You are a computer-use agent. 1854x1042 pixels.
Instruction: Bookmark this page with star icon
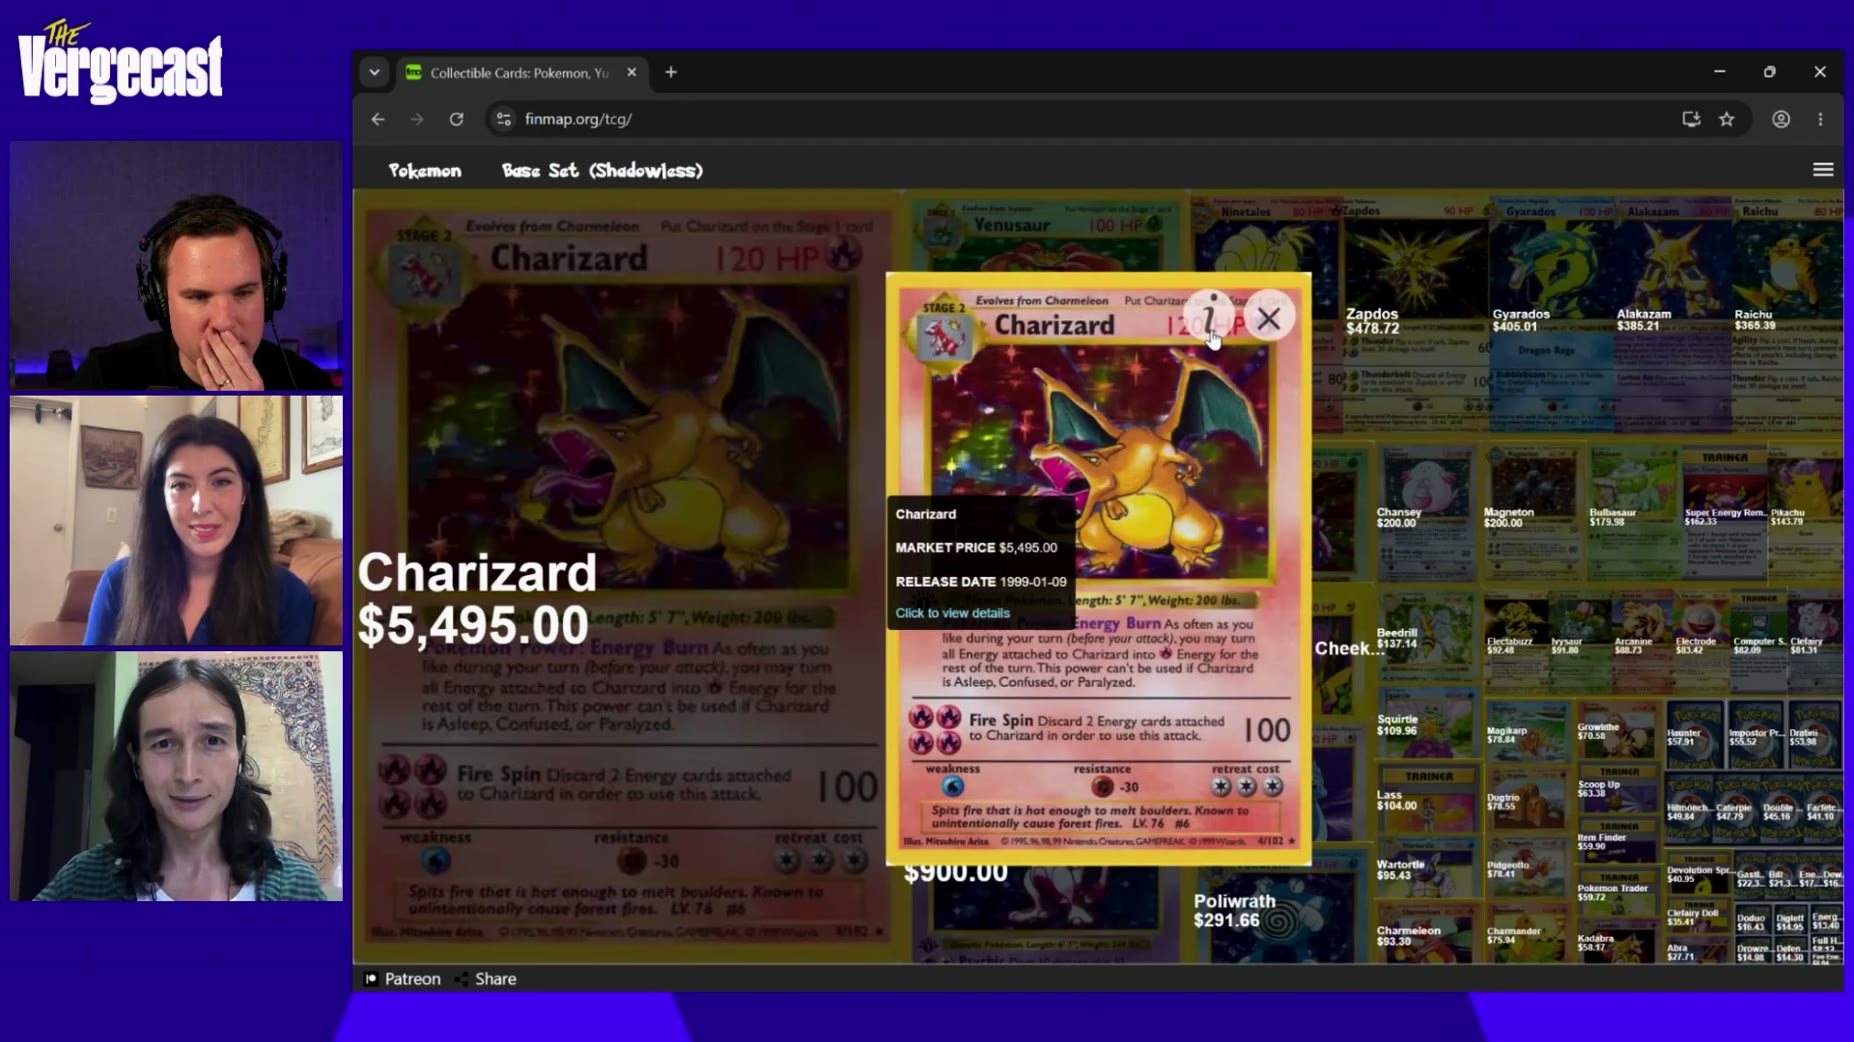[x=1727, y=119]
